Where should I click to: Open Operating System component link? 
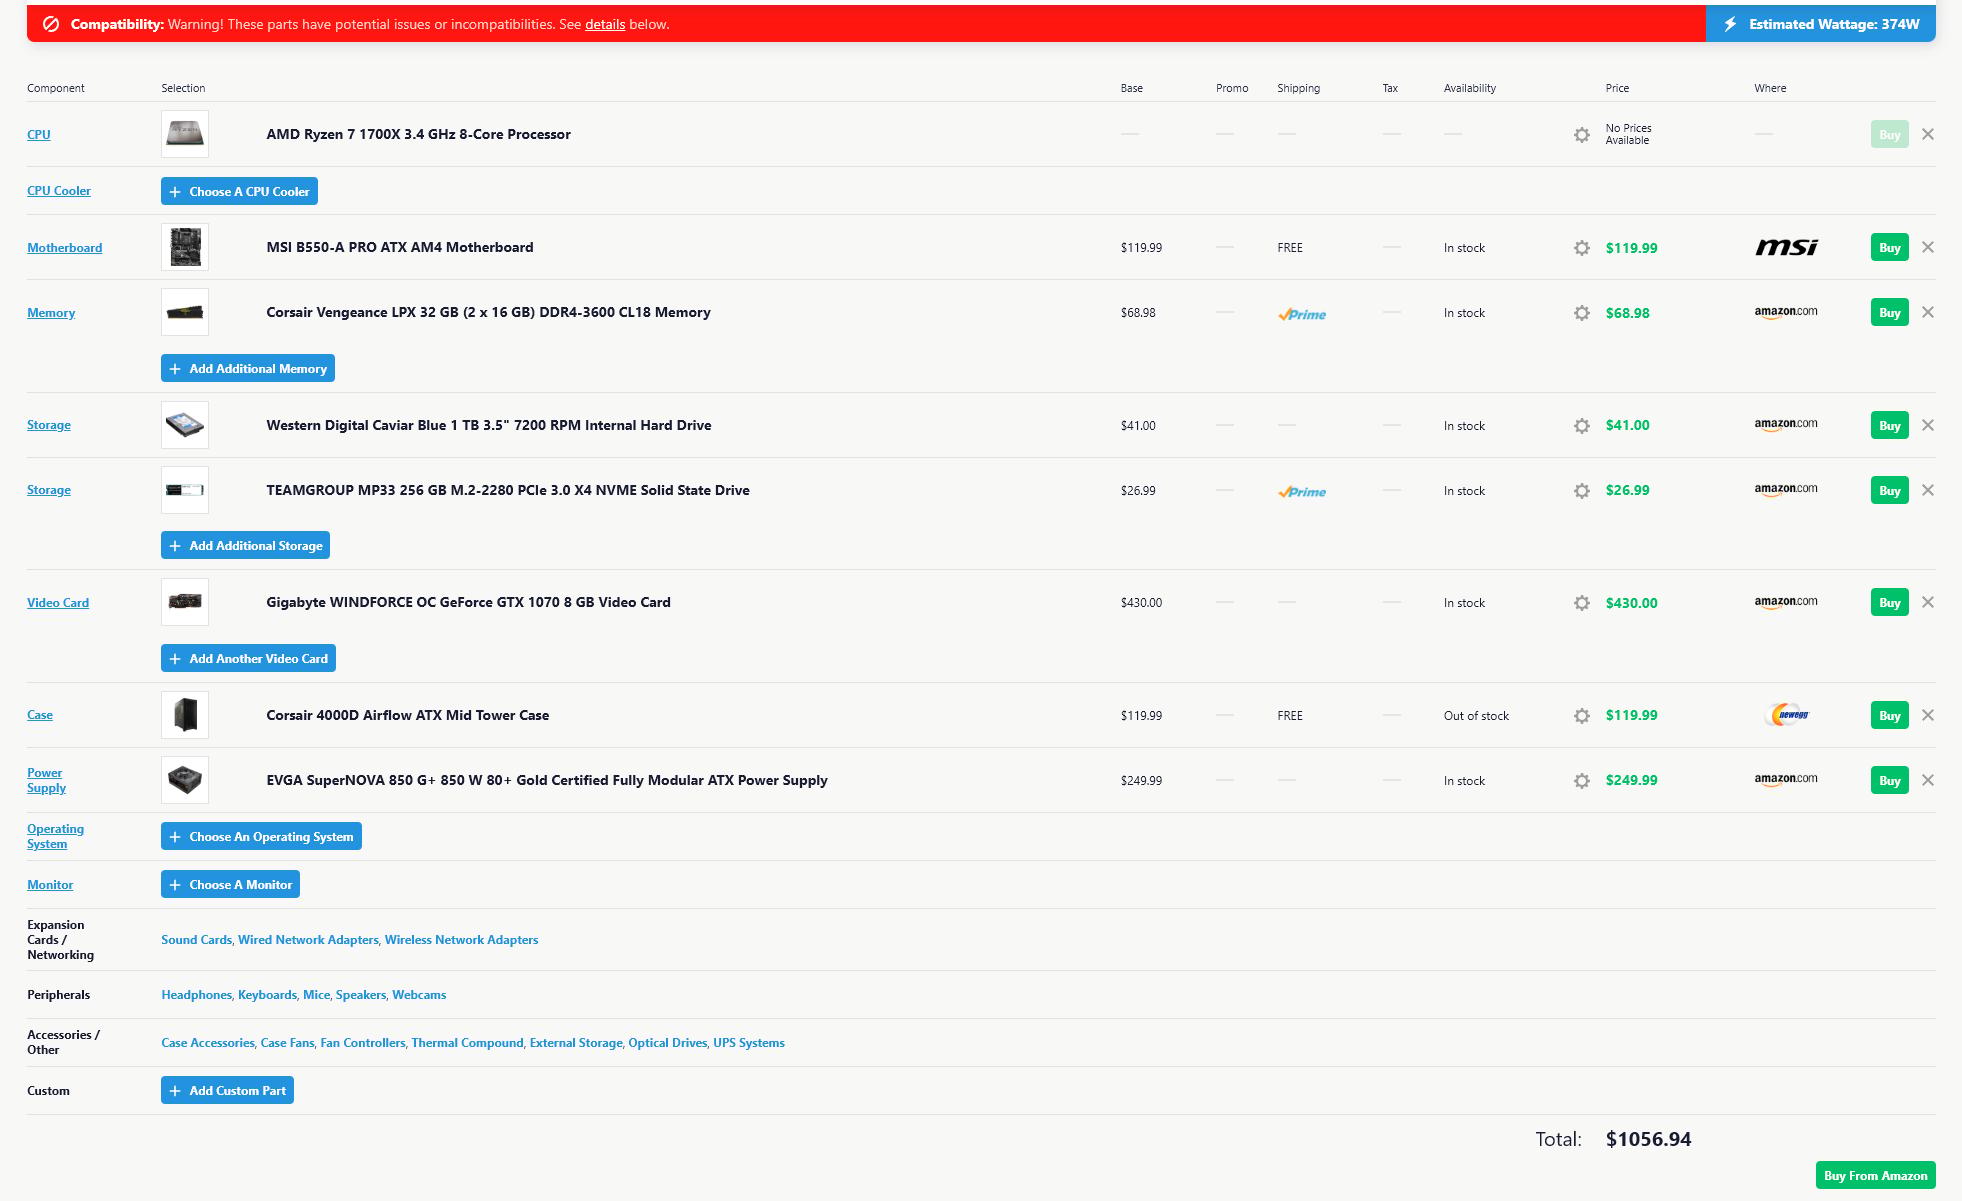coord(55,836)
